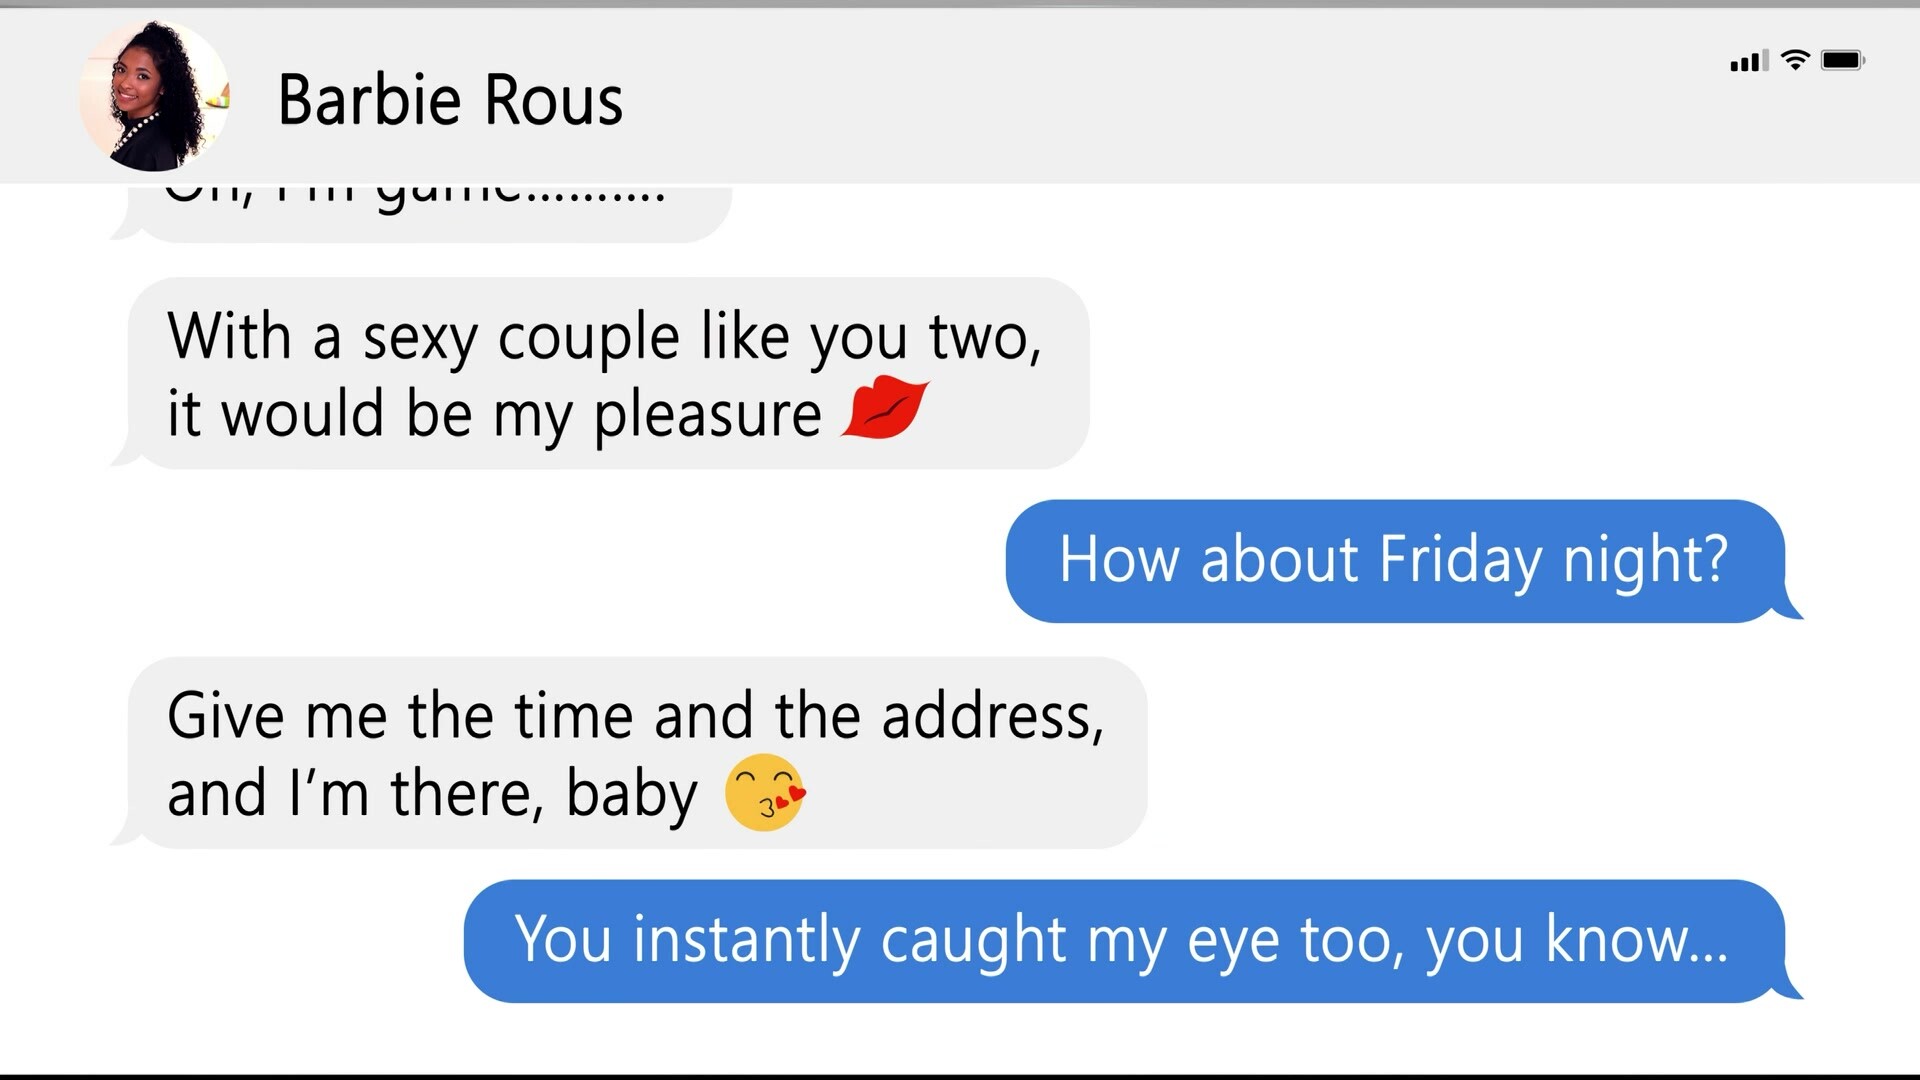
Task: Click the word "baby" beside the kiss emoji
Action: [631, 794]
